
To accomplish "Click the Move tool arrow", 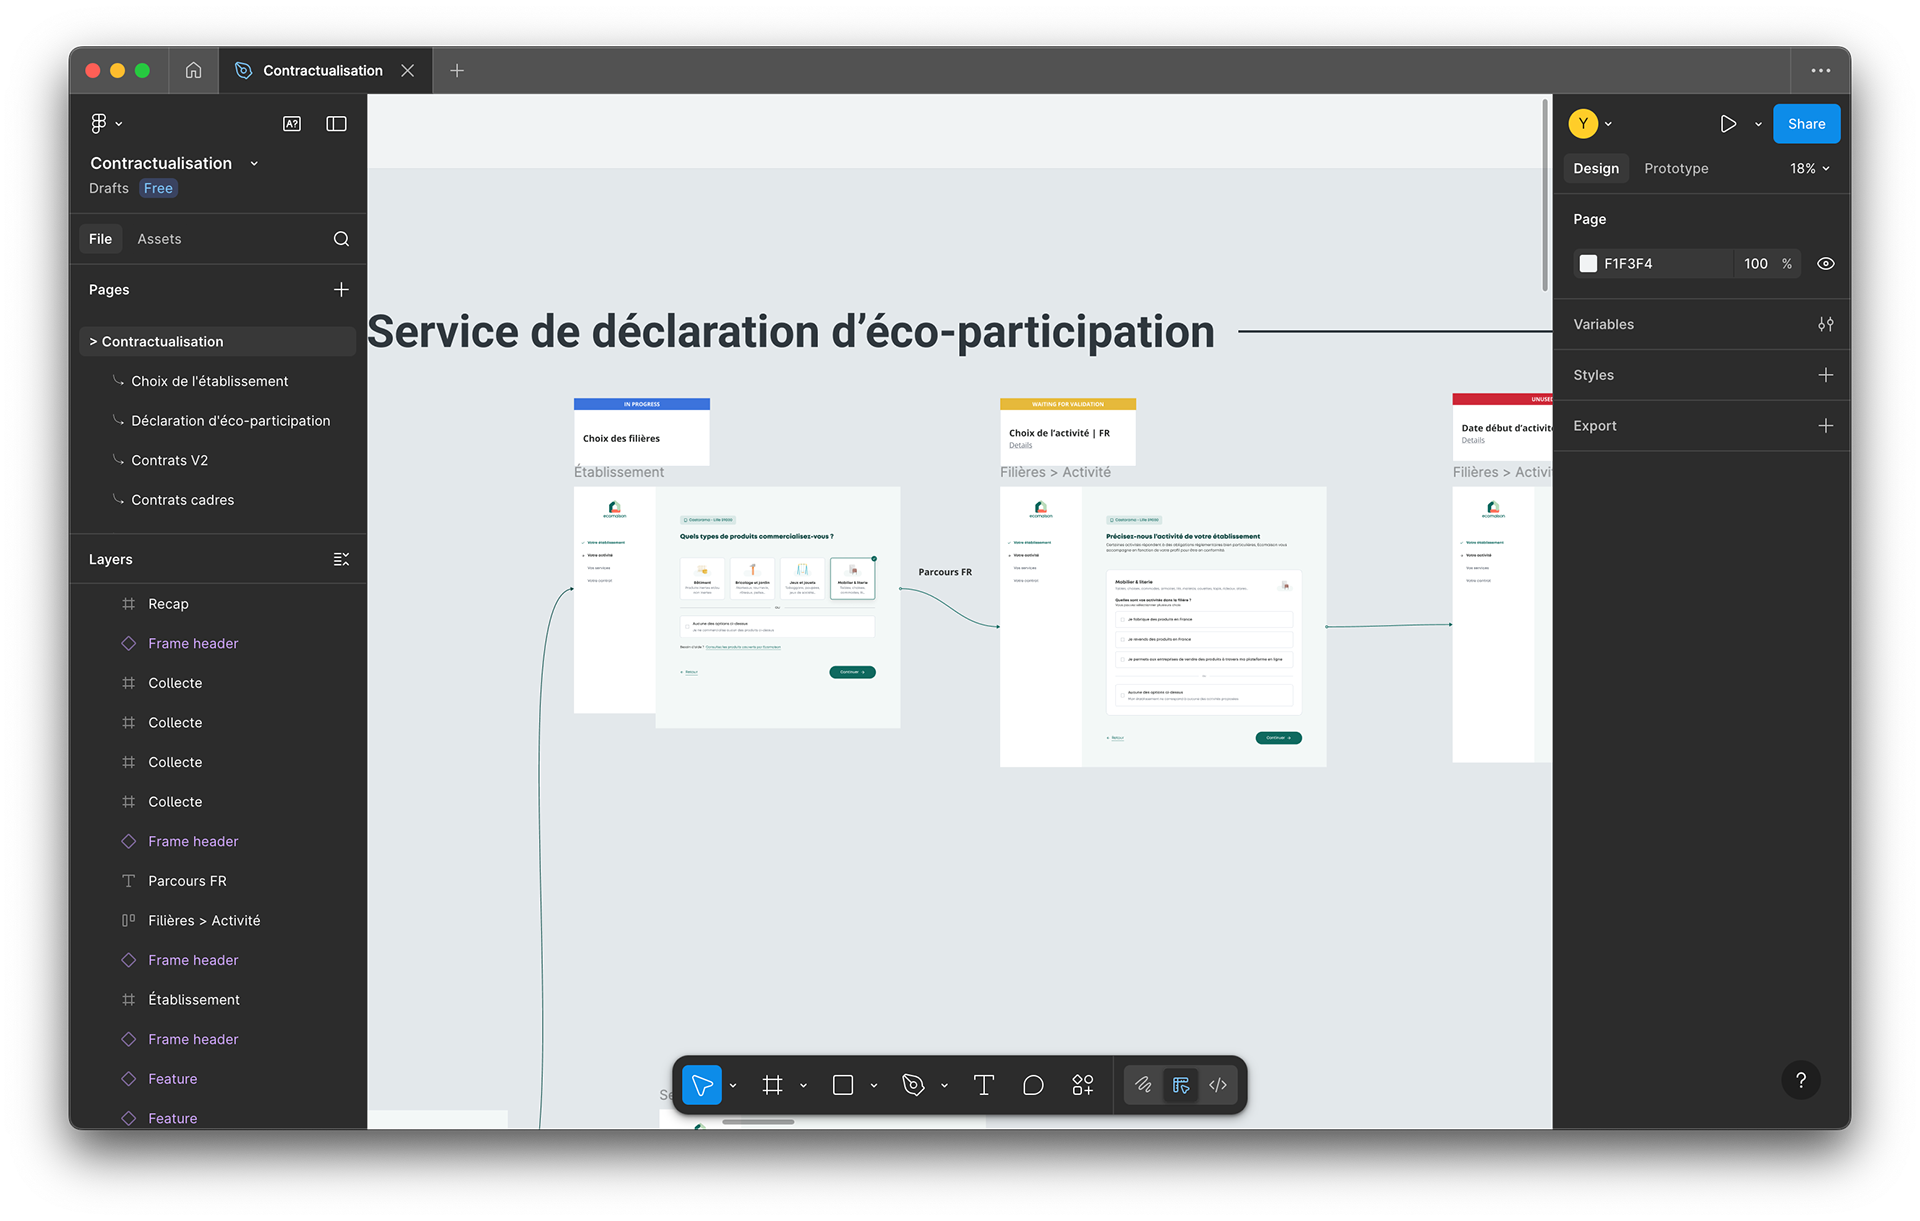I will (x=702, y=1085).
